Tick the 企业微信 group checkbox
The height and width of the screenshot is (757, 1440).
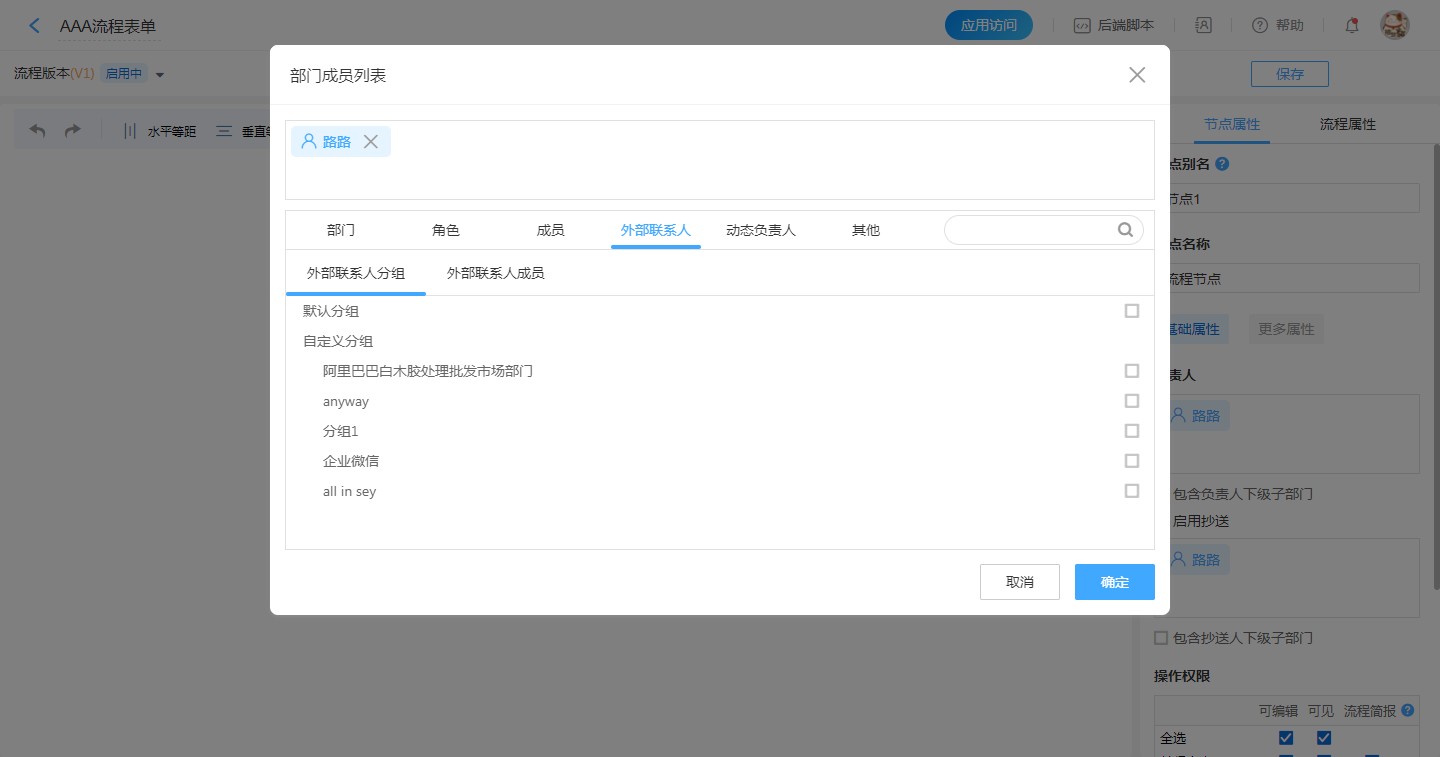coord(1132,461)
